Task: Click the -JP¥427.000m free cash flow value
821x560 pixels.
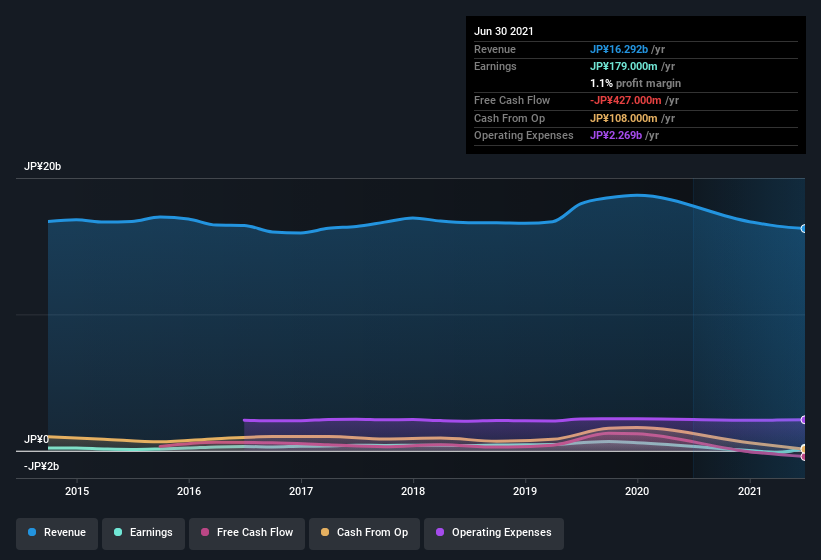Action: click(626, 100)
